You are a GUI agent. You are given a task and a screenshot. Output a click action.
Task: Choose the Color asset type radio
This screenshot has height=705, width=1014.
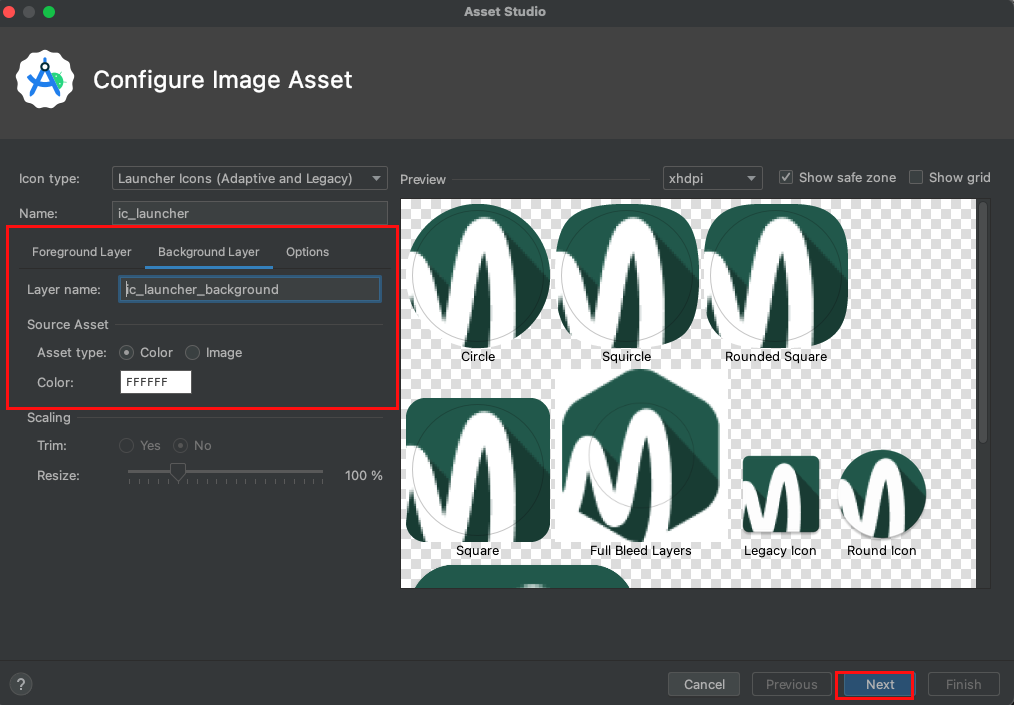pos(127,352)
